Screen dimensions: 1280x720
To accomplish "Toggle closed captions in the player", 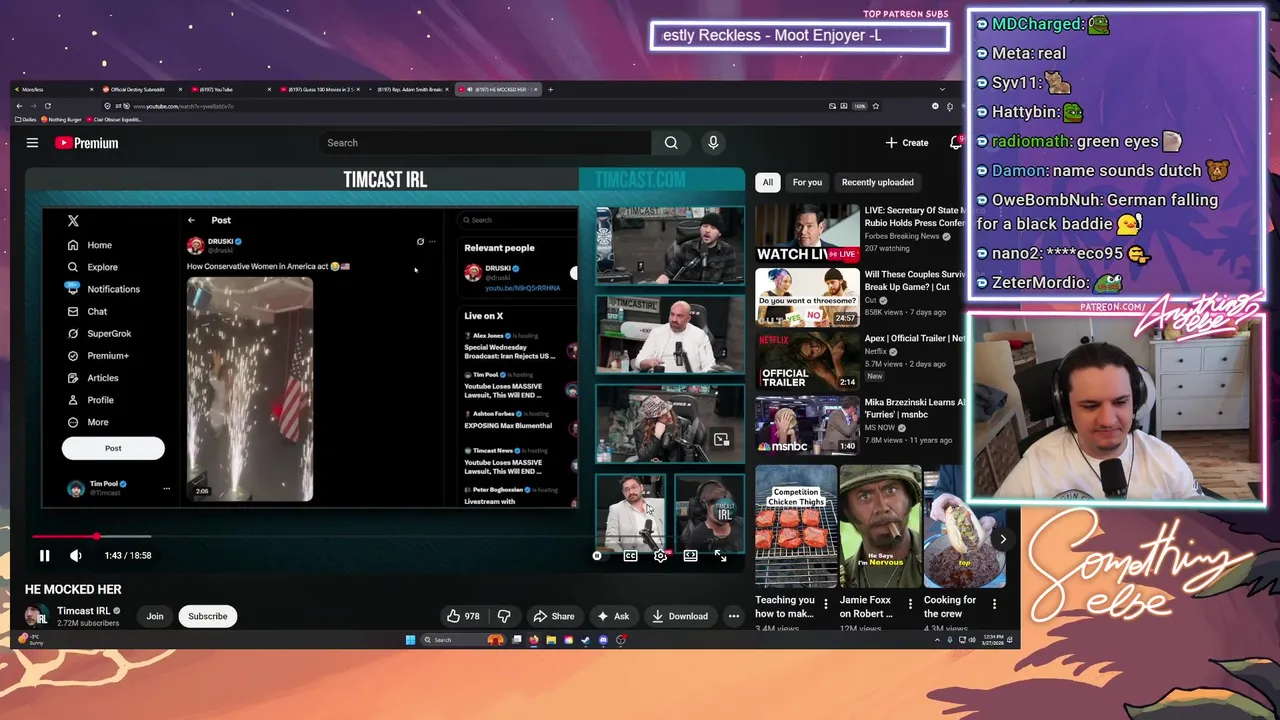I will (x=630, y=556).
